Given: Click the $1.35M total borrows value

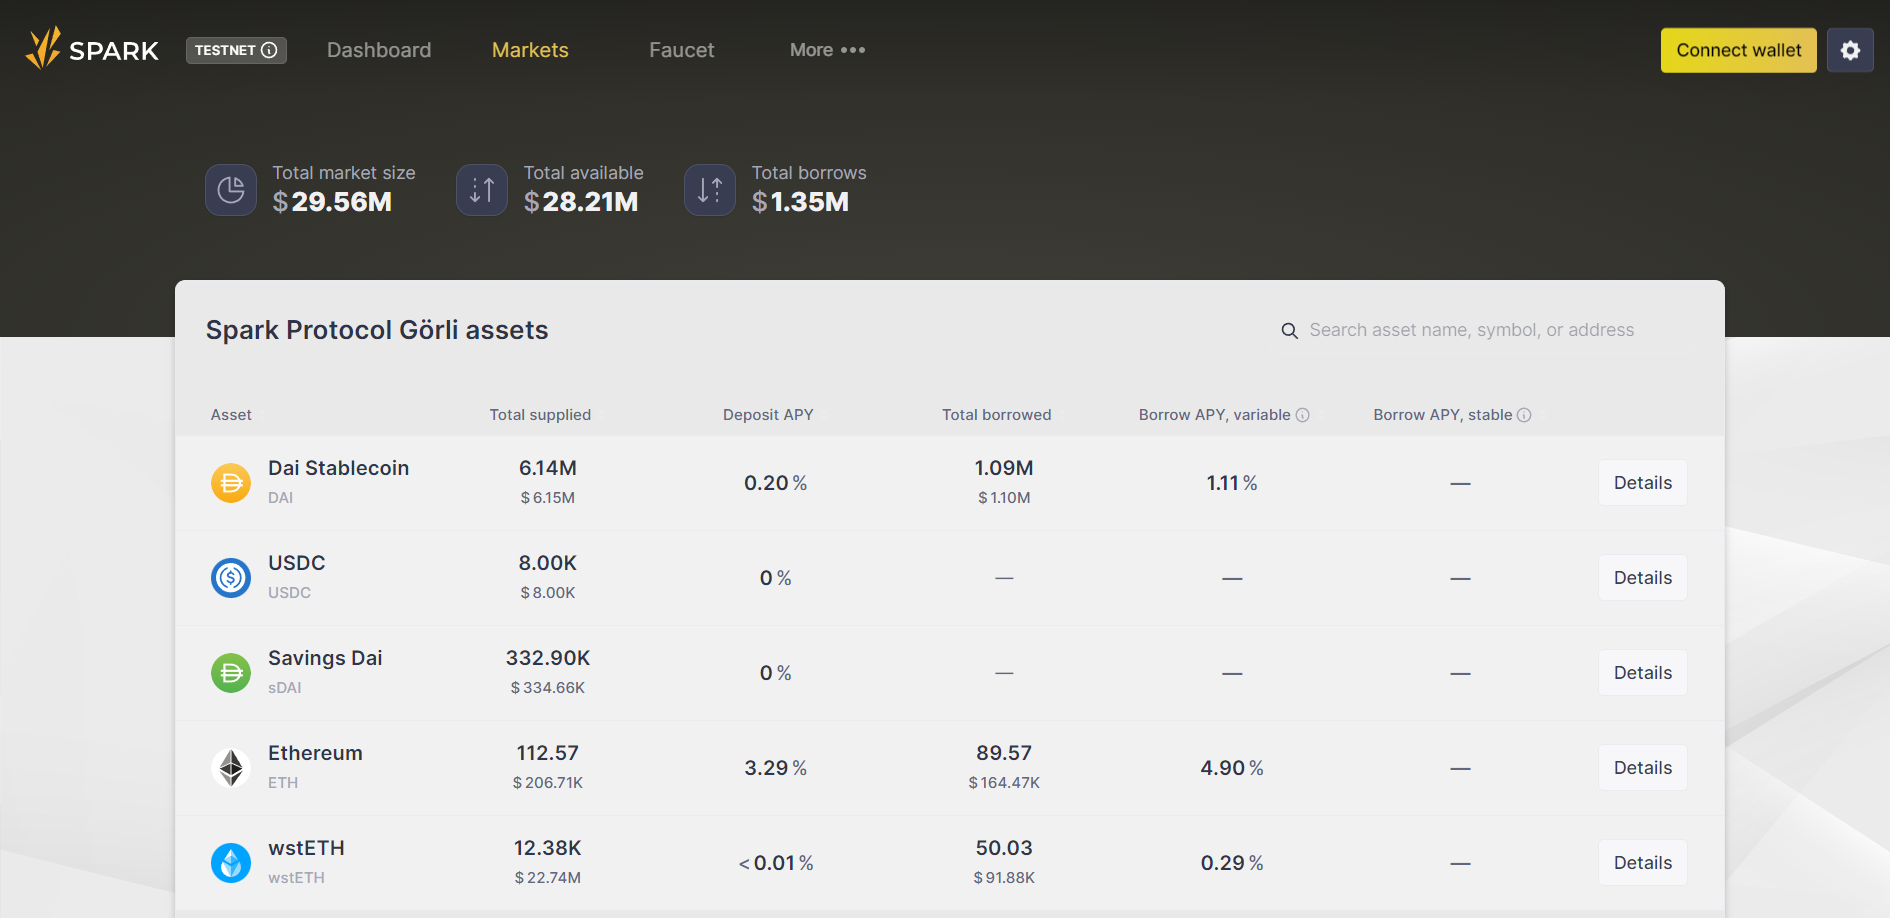Looking at the screenshot, I should [800, 202].
